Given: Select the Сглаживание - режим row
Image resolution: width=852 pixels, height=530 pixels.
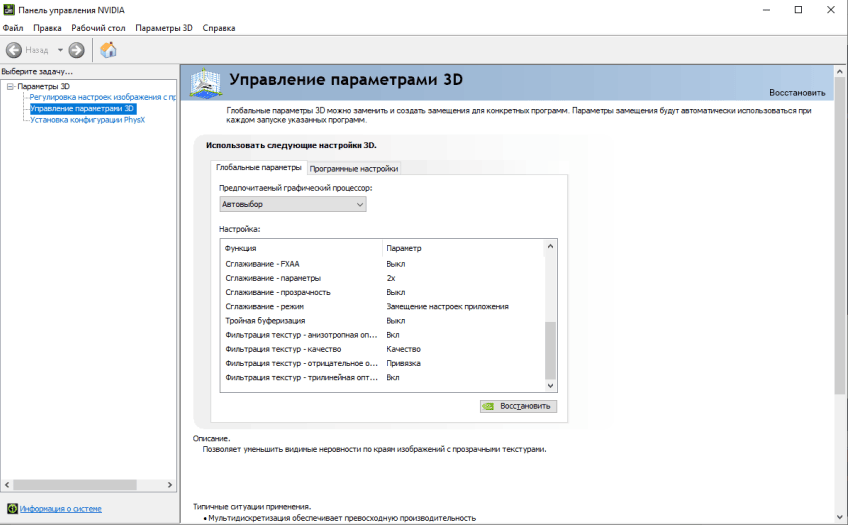Looking at the screenshot, I should [384, 308].
